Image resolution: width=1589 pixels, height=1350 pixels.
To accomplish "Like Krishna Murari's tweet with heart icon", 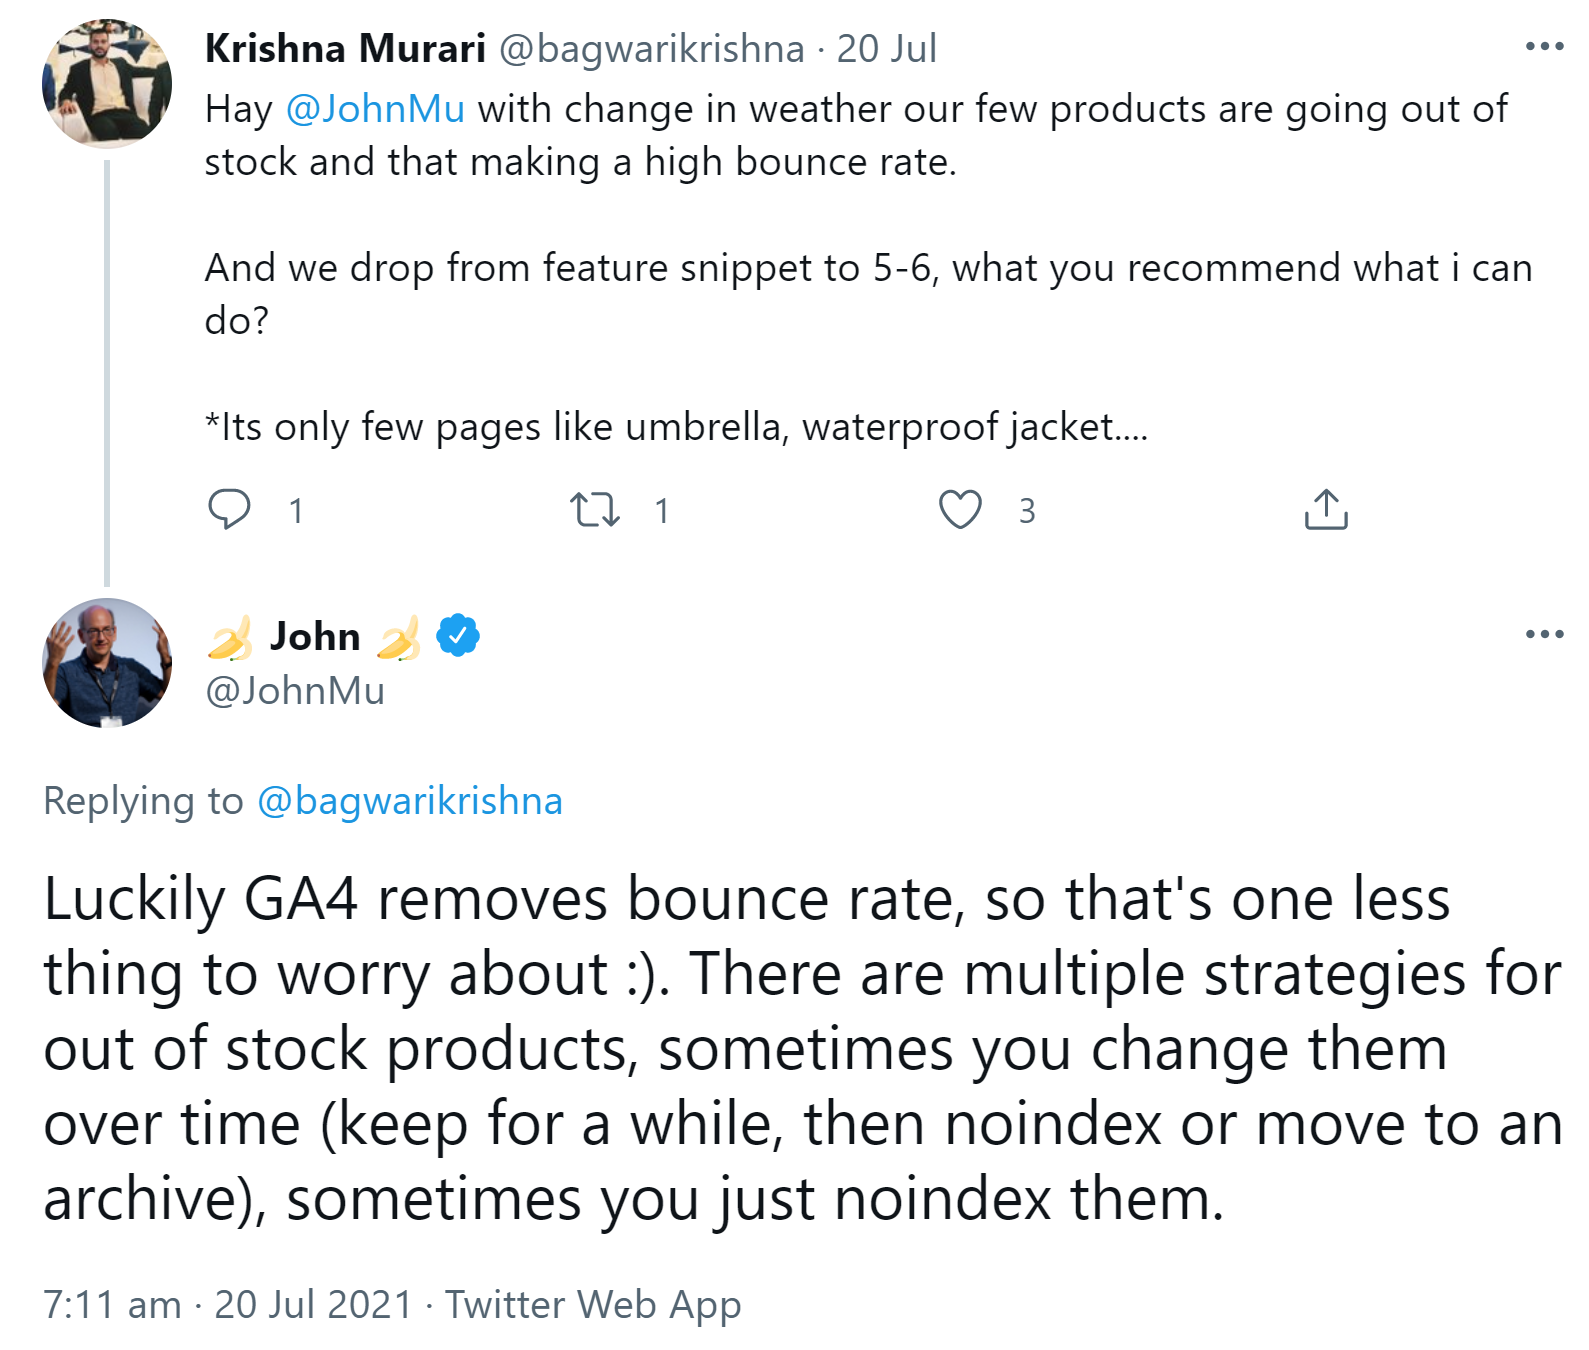I will pos(960,509).
